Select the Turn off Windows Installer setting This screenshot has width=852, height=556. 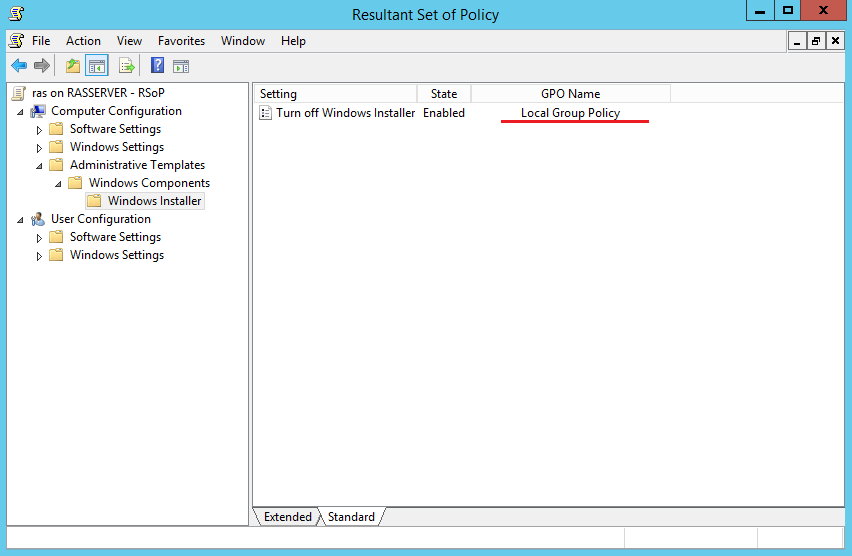pyautogui.click(x=345, y=113)
